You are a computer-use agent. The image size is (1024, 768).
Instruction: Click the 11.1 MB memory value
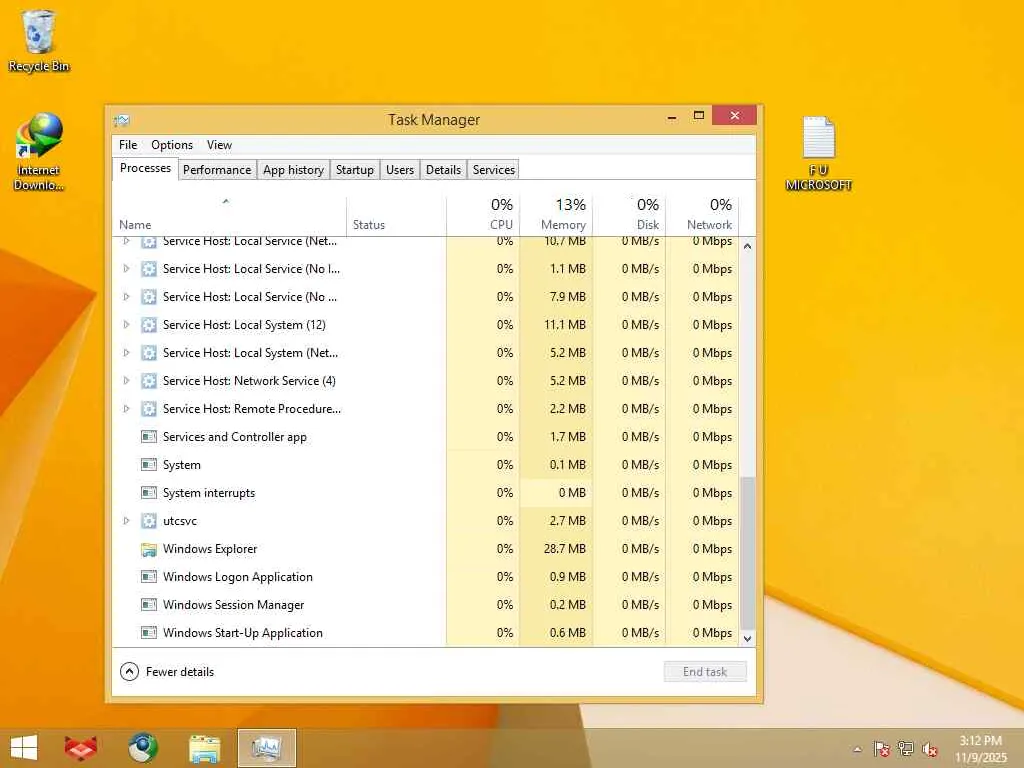point(567,325)
